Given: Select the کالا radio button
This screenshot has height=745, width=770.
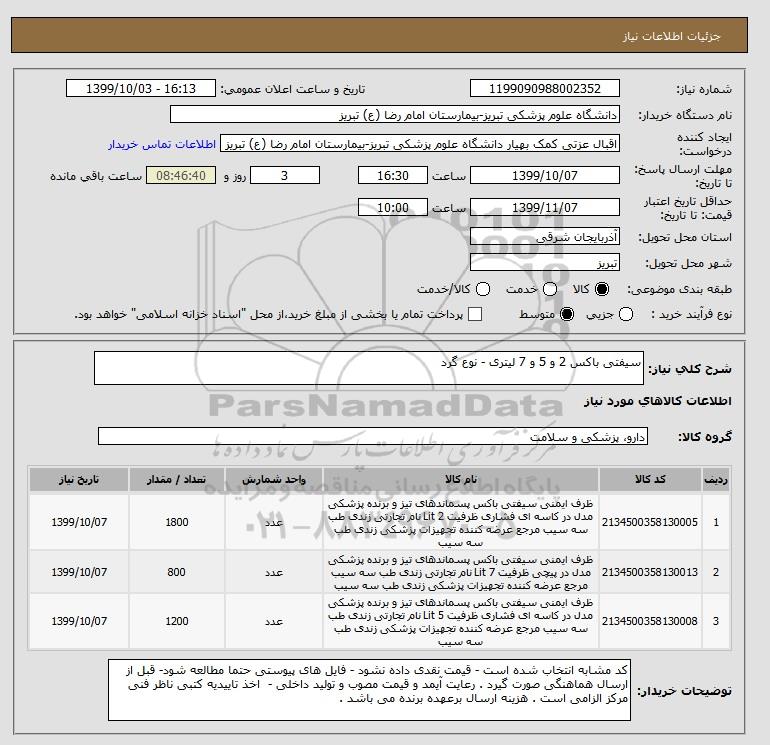Looking at the screenshot, I should (x=602, y=289).
